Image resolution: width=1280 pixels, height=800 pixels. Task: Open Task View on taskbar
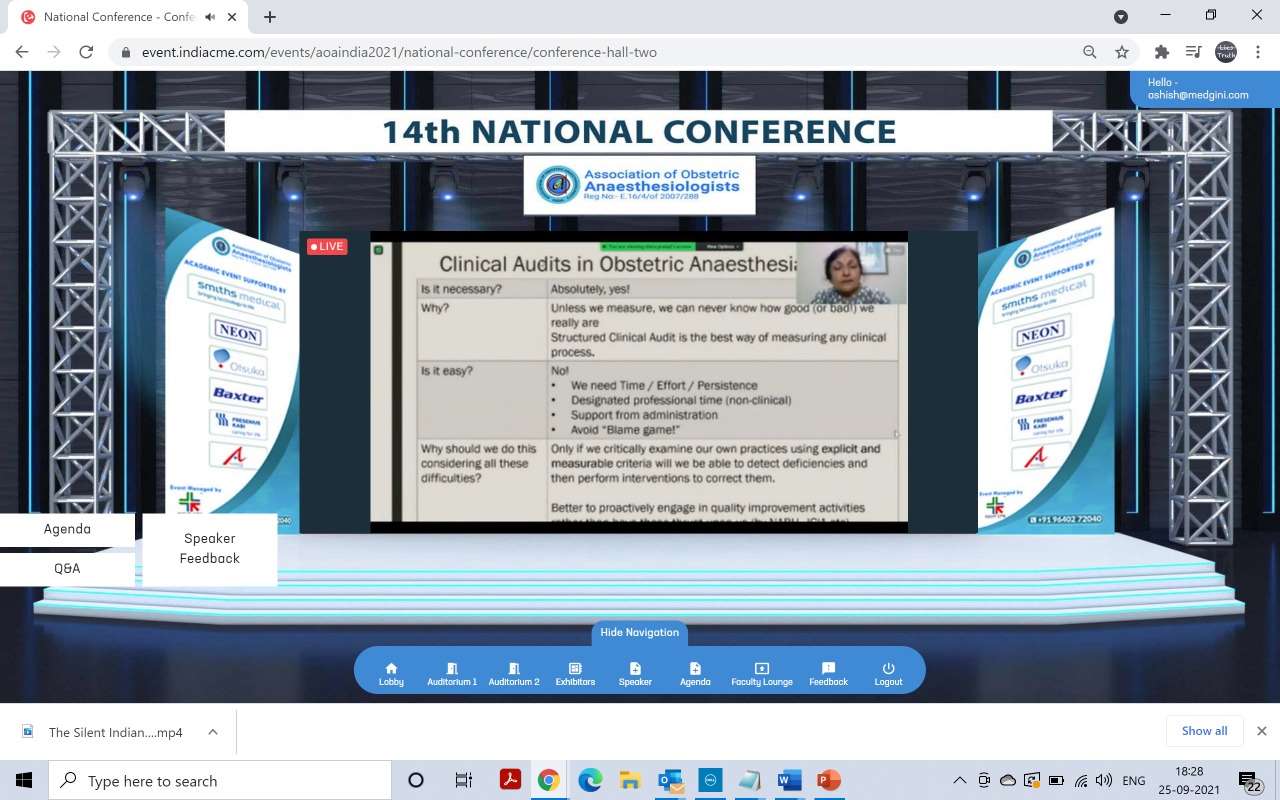tap(463, 780)
